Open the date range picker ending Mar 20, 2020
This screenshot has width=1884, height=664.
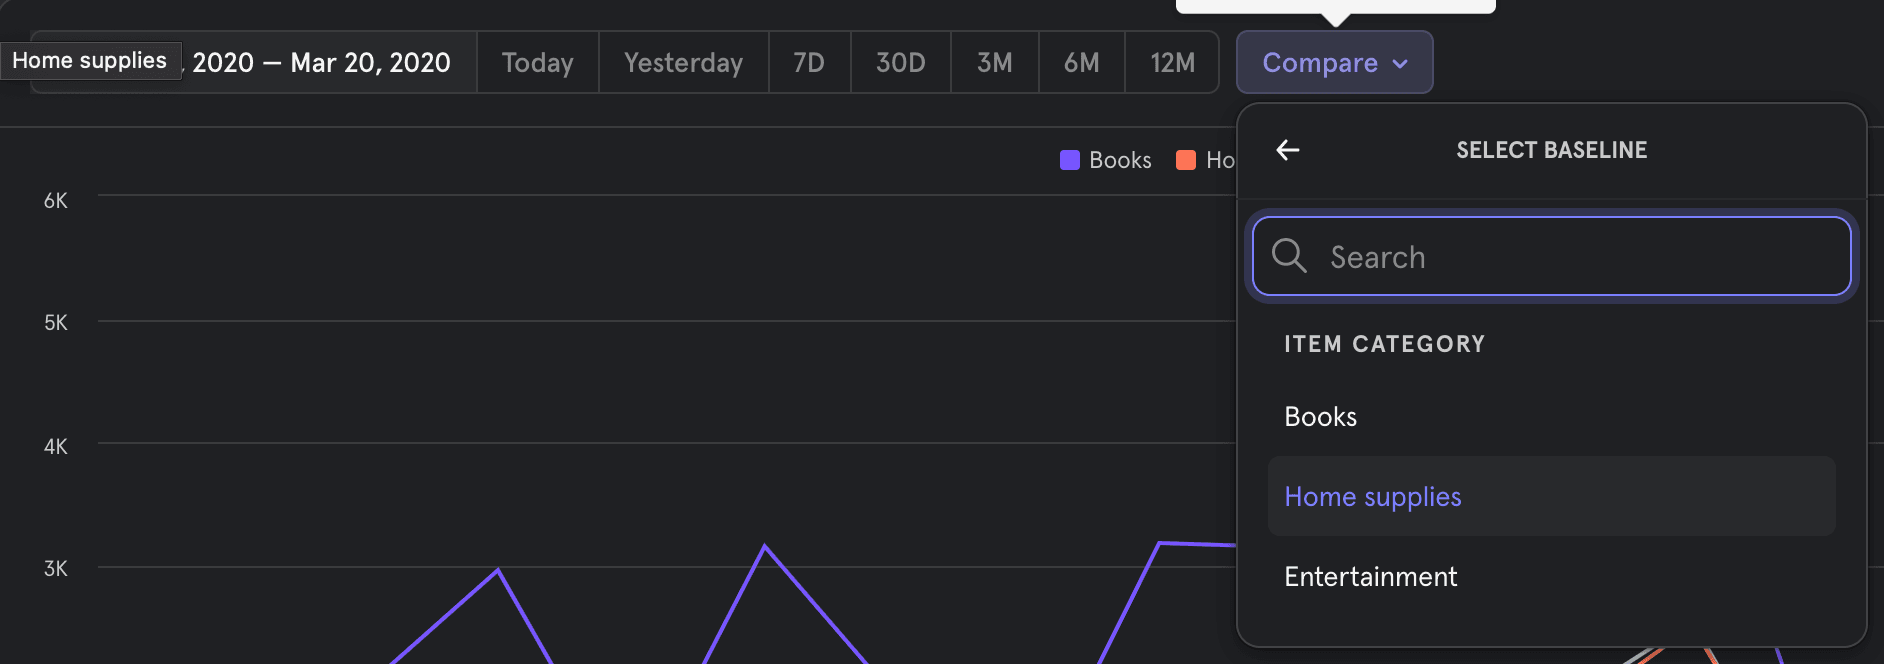point(322,62)
